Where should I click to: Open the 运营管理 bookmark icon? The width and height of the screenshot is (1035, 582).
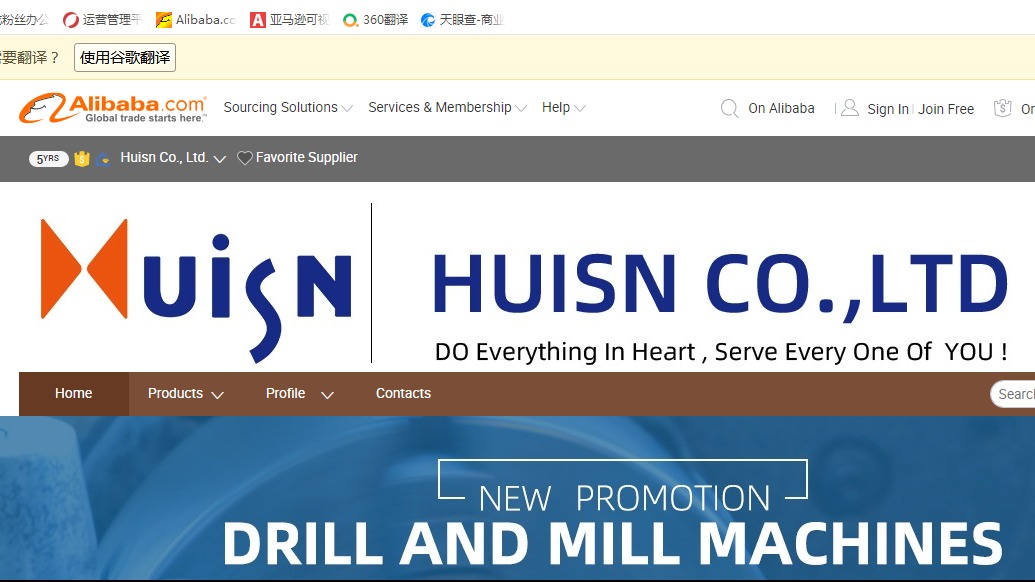[x=71, y=20]
